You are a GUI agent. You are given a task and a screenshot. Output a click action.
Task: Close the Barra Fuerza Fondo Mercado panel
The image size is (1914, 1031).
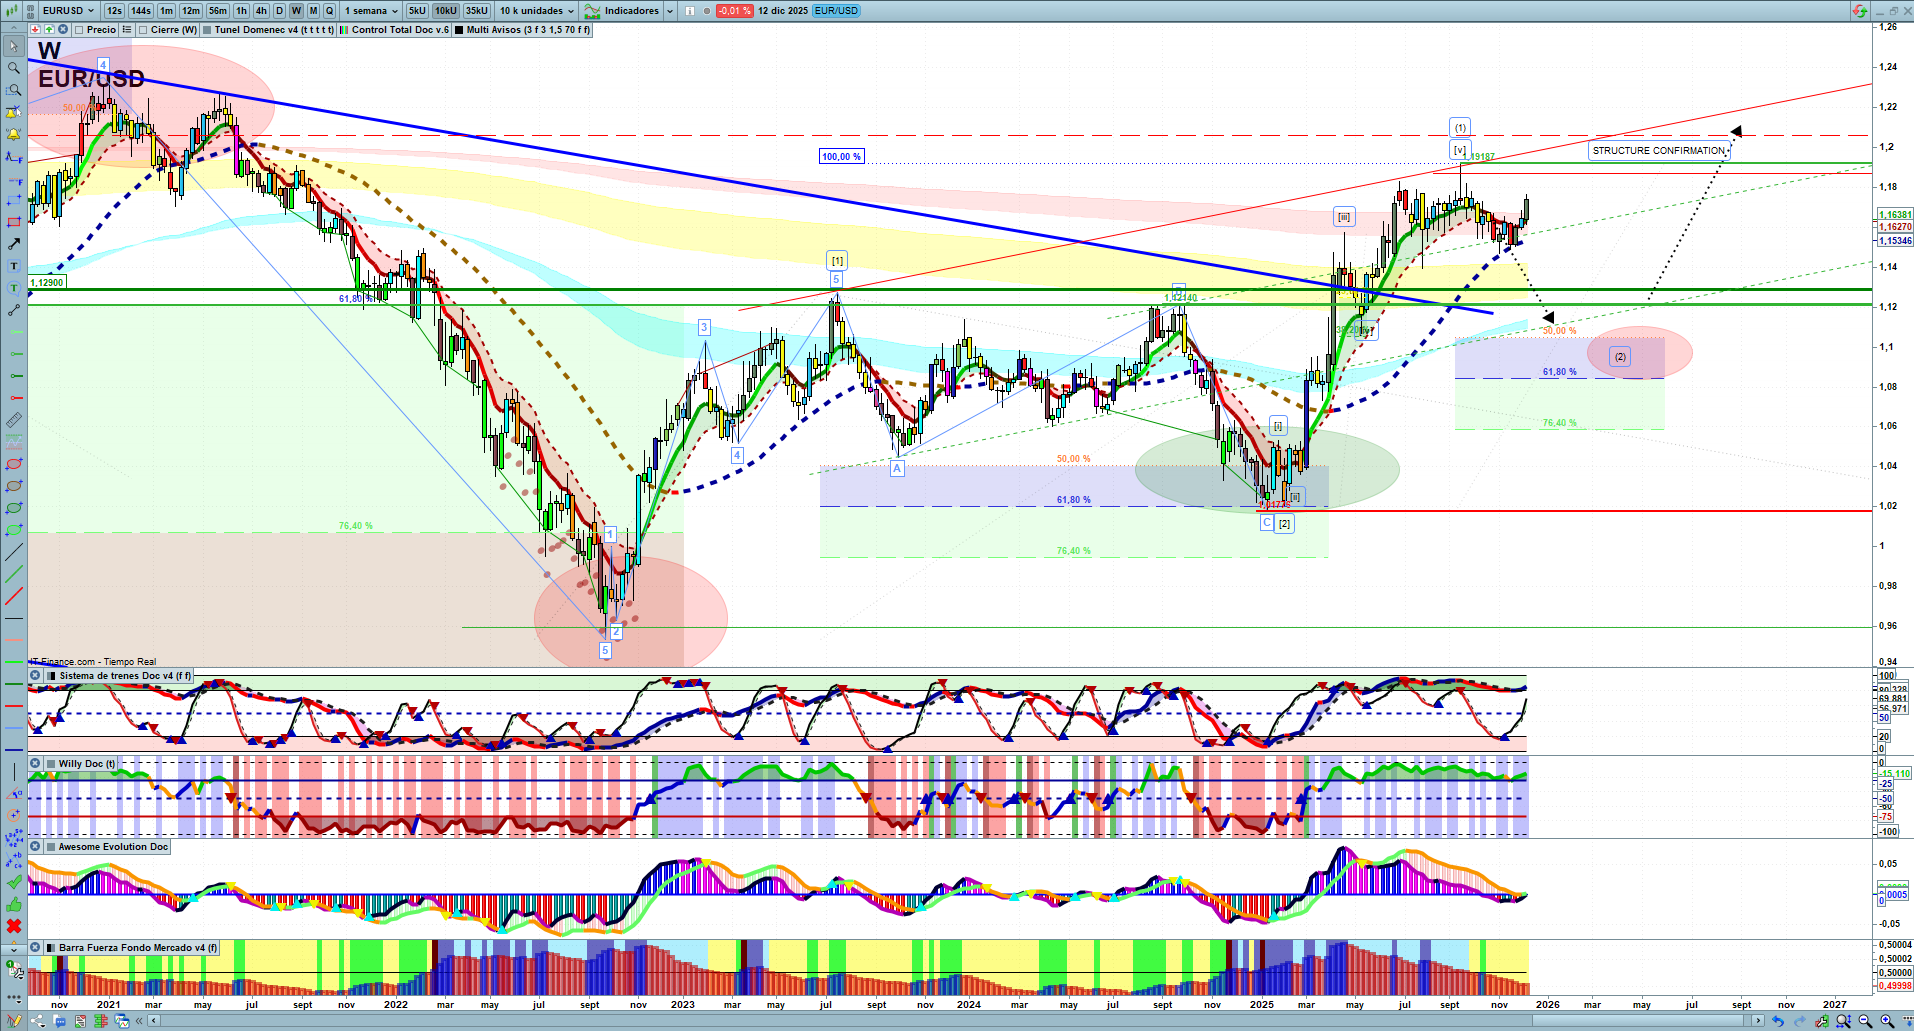[x=35, y=948]
